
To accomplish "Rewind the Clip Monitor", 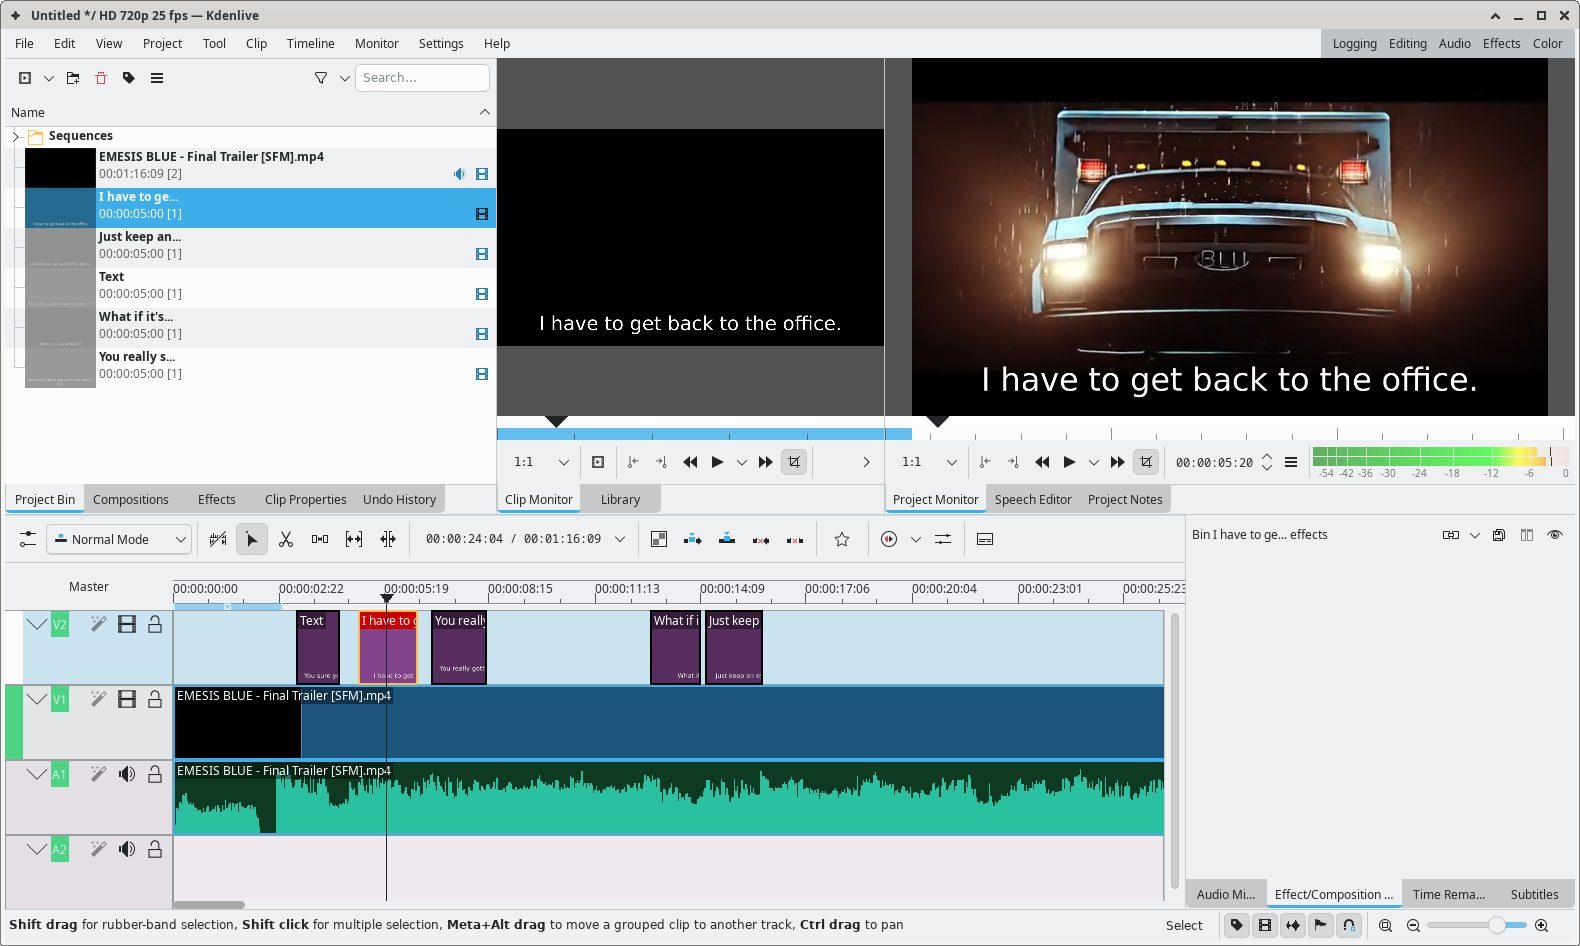I will pos(690,462).
